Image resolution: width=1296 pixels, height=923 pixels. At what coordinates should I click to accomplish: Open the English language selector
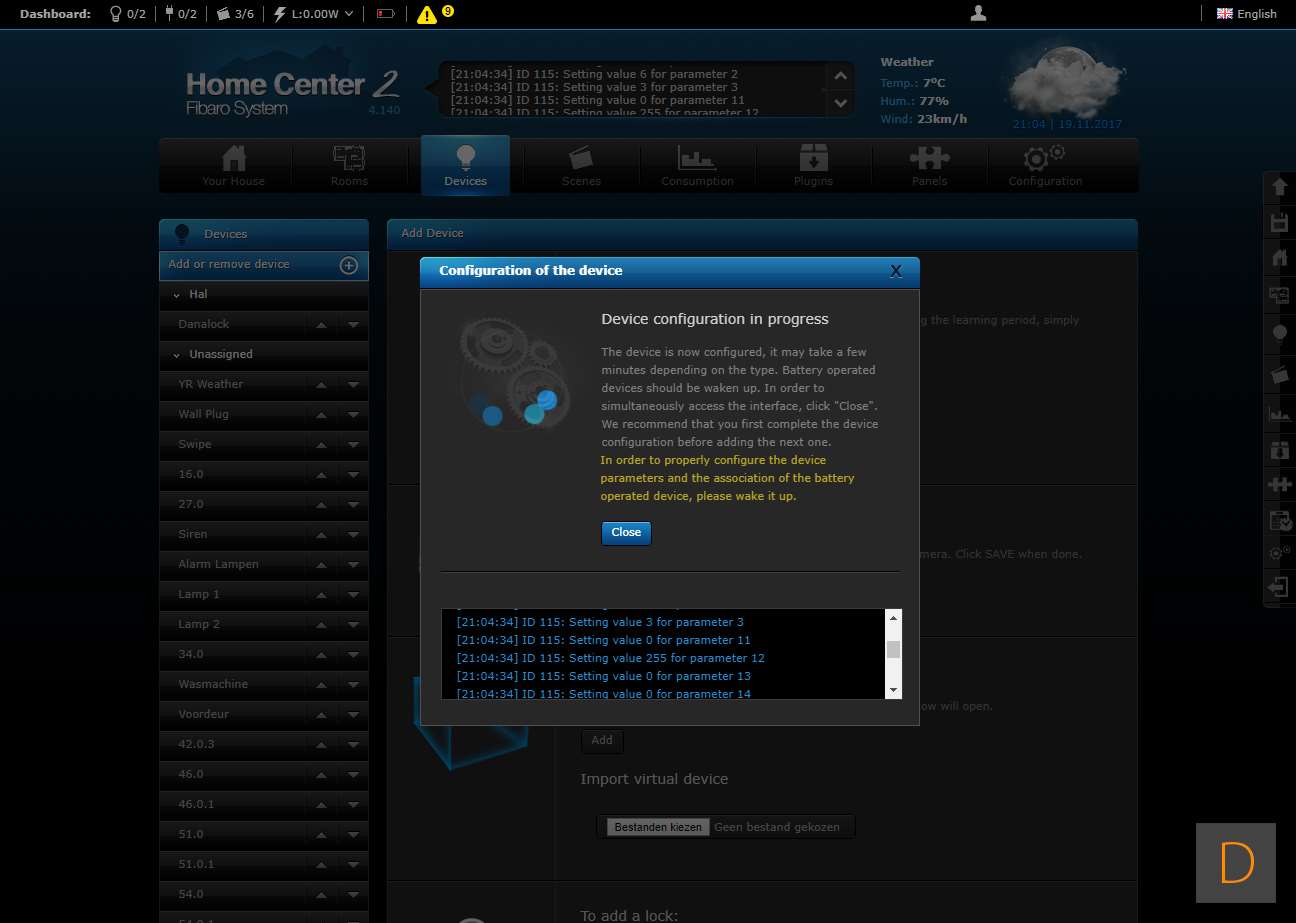pyautogui.click(x=1246, y=14)
